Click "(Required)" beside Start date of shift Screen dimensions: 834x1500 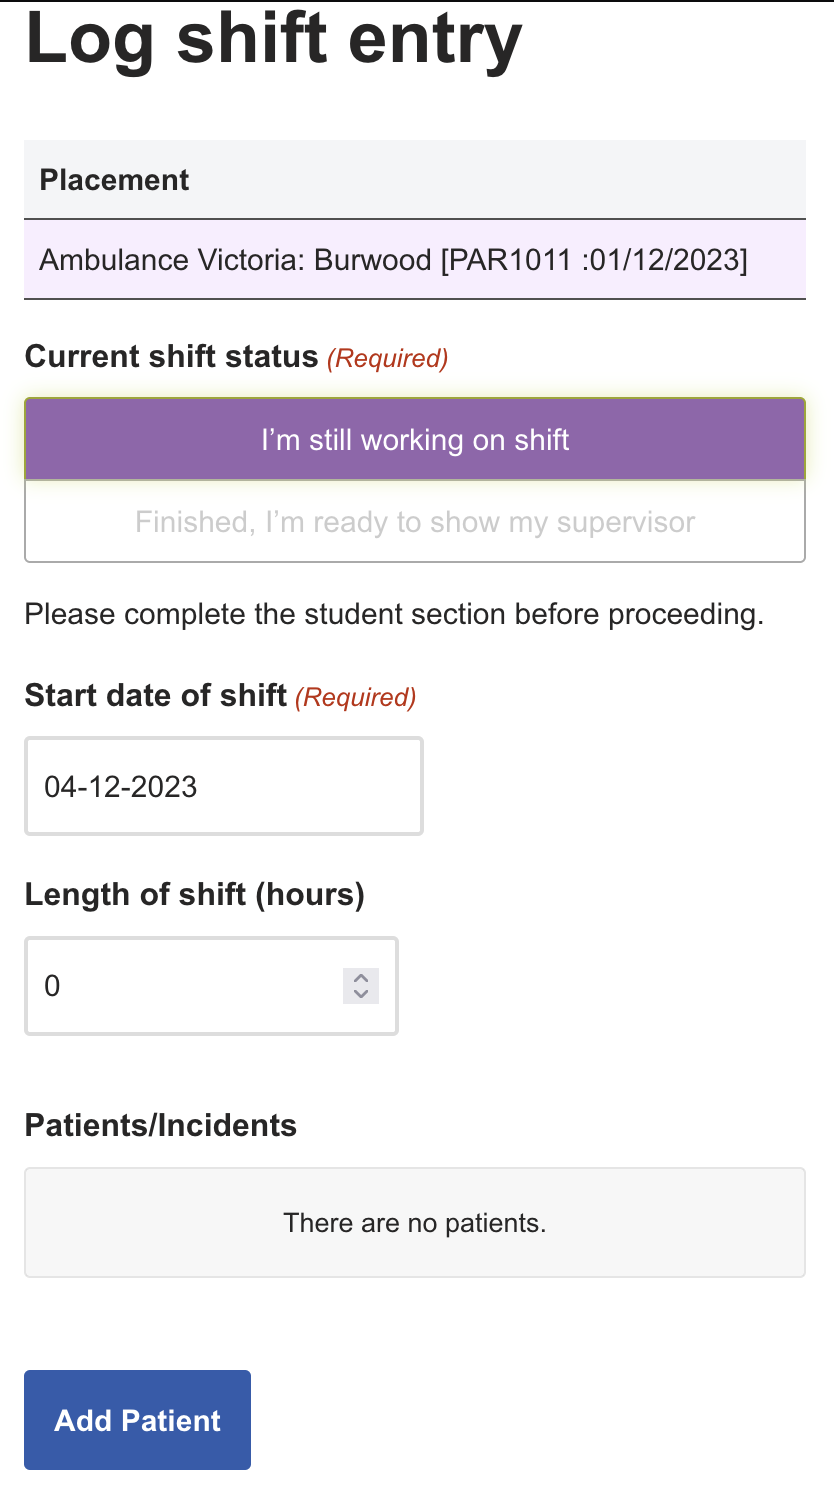point(356,697)
